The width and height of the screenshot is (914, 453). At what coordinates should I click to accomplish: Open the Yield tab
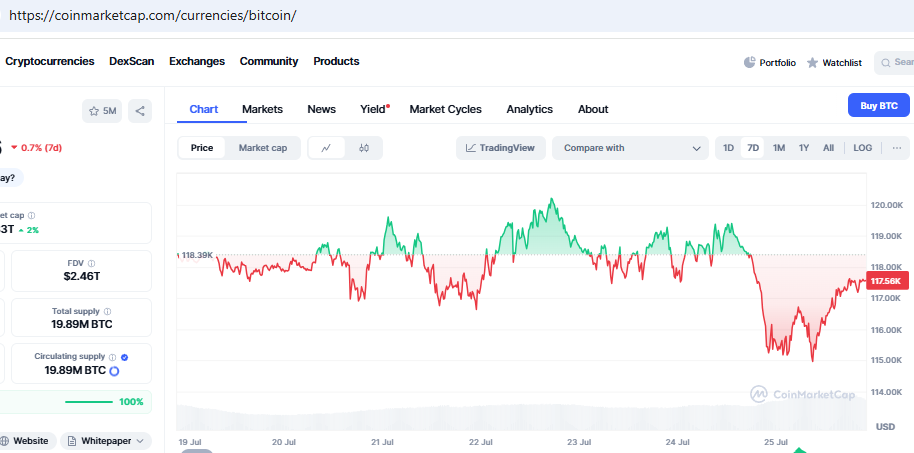(374, 109)
